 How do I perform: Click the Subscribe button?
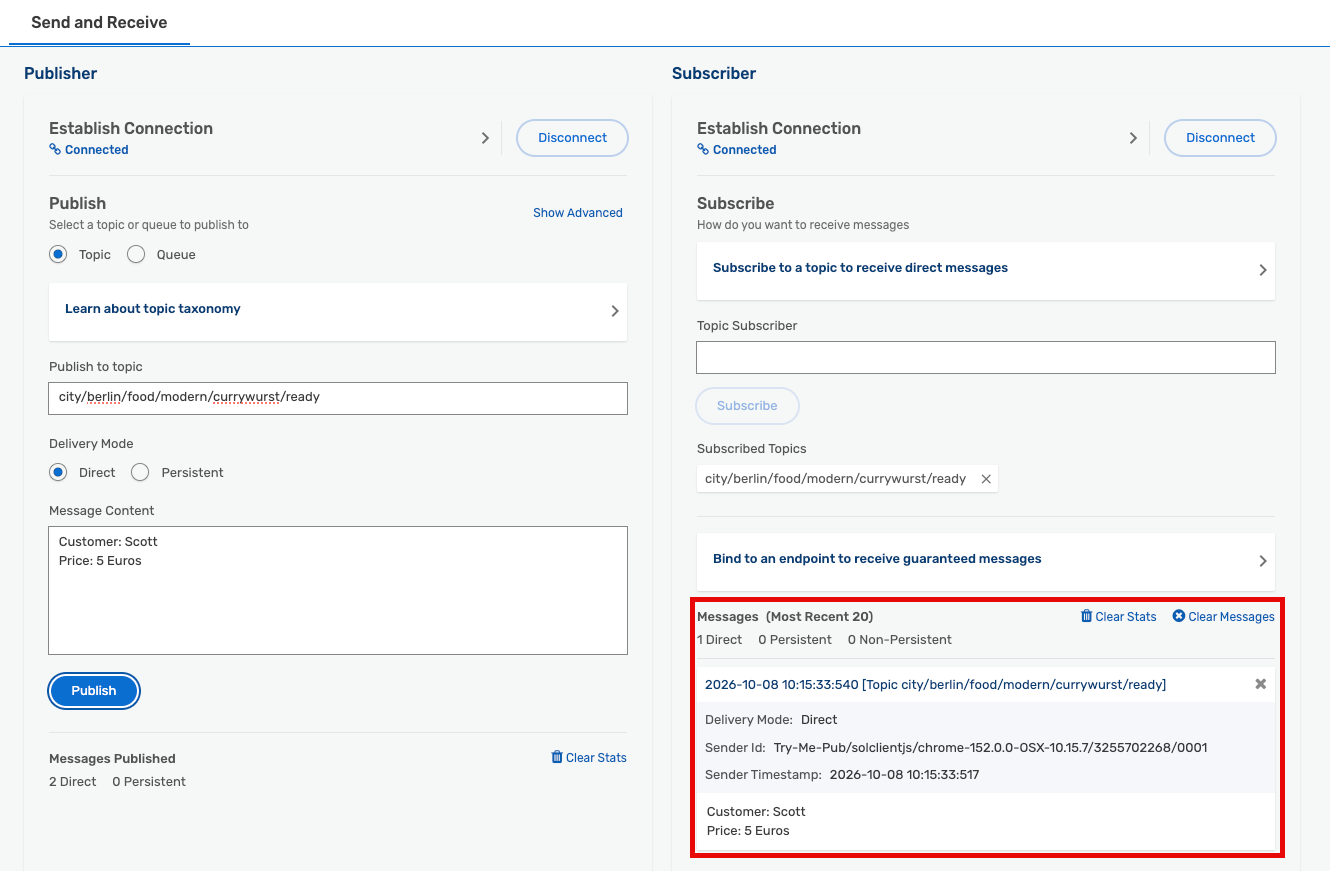pos(747,406)
